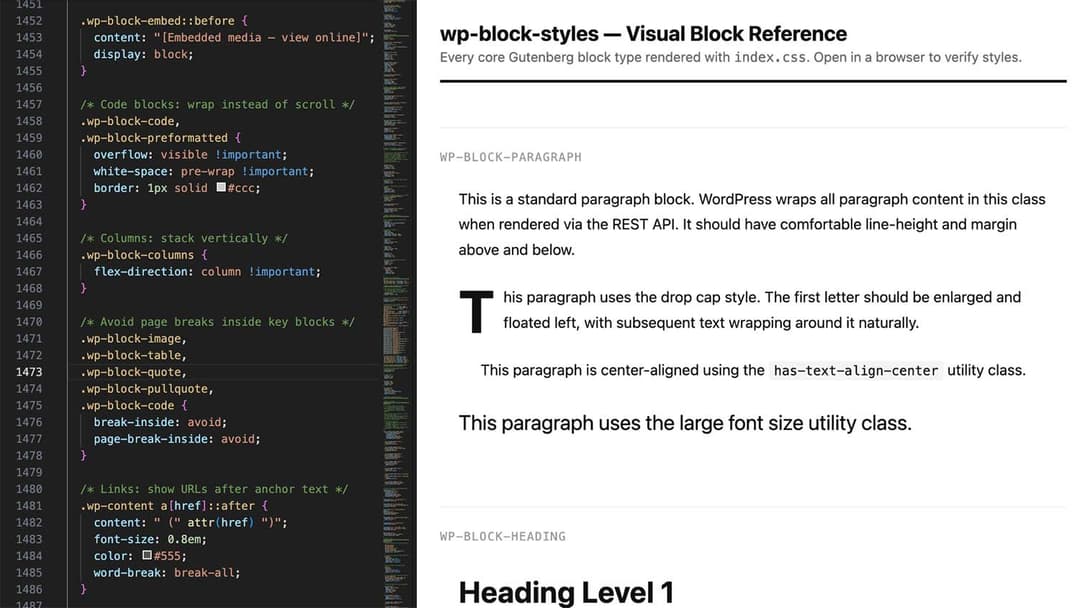The image size is (1080, 608).
Task: Click the large font size paragraph
Action: [x=684, y=422]
